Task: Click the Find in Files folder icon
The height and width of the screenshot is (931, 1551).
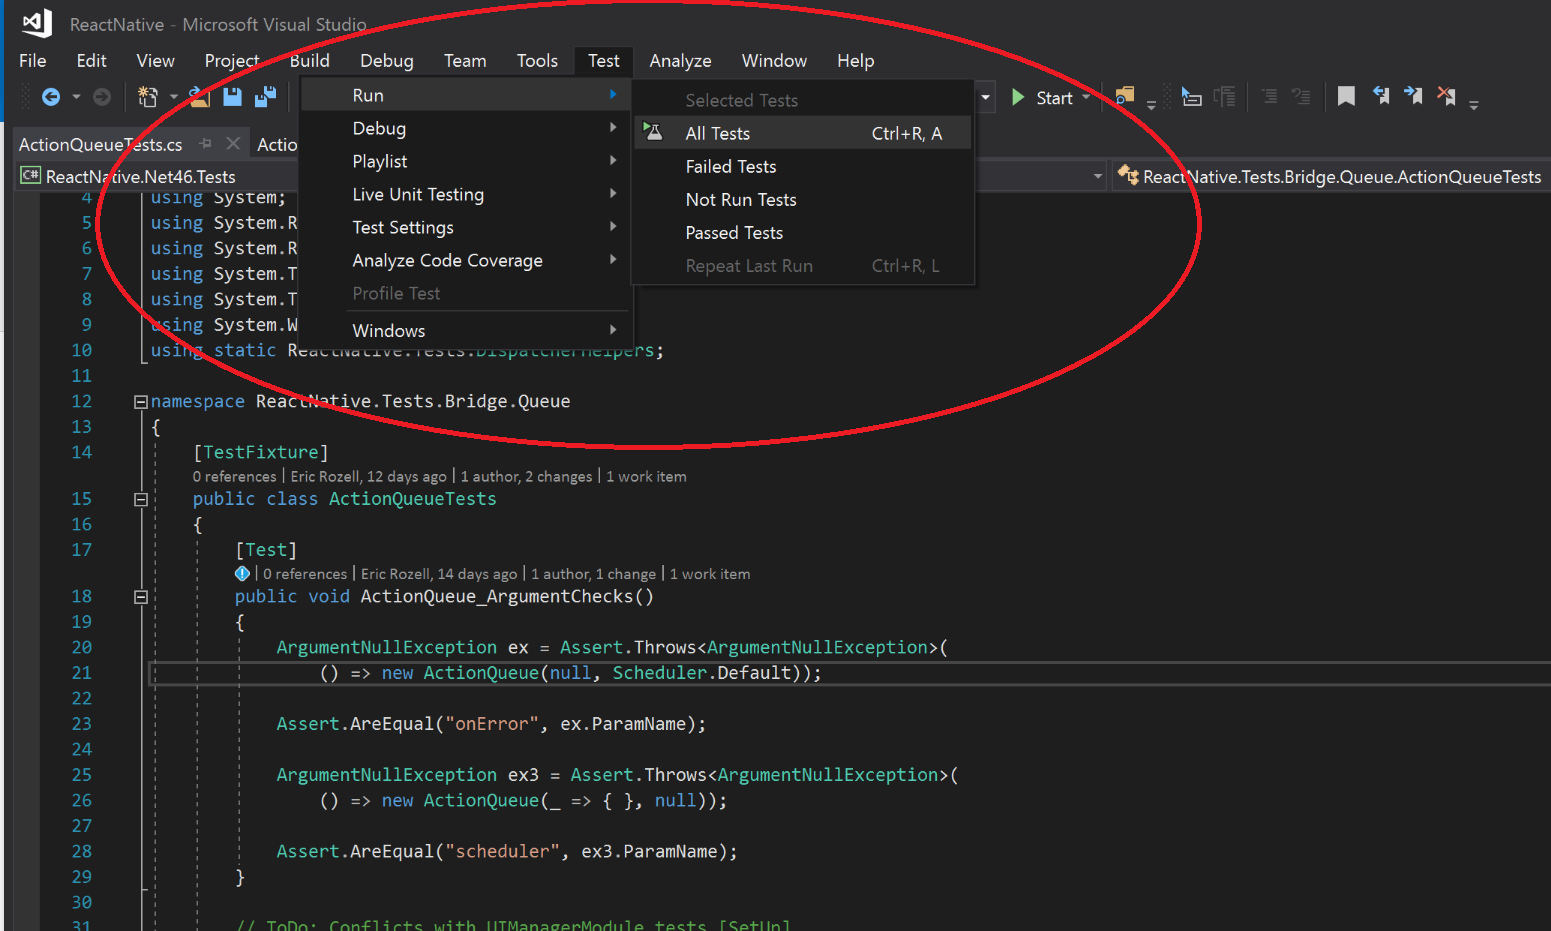Action: coord(1125,97)
